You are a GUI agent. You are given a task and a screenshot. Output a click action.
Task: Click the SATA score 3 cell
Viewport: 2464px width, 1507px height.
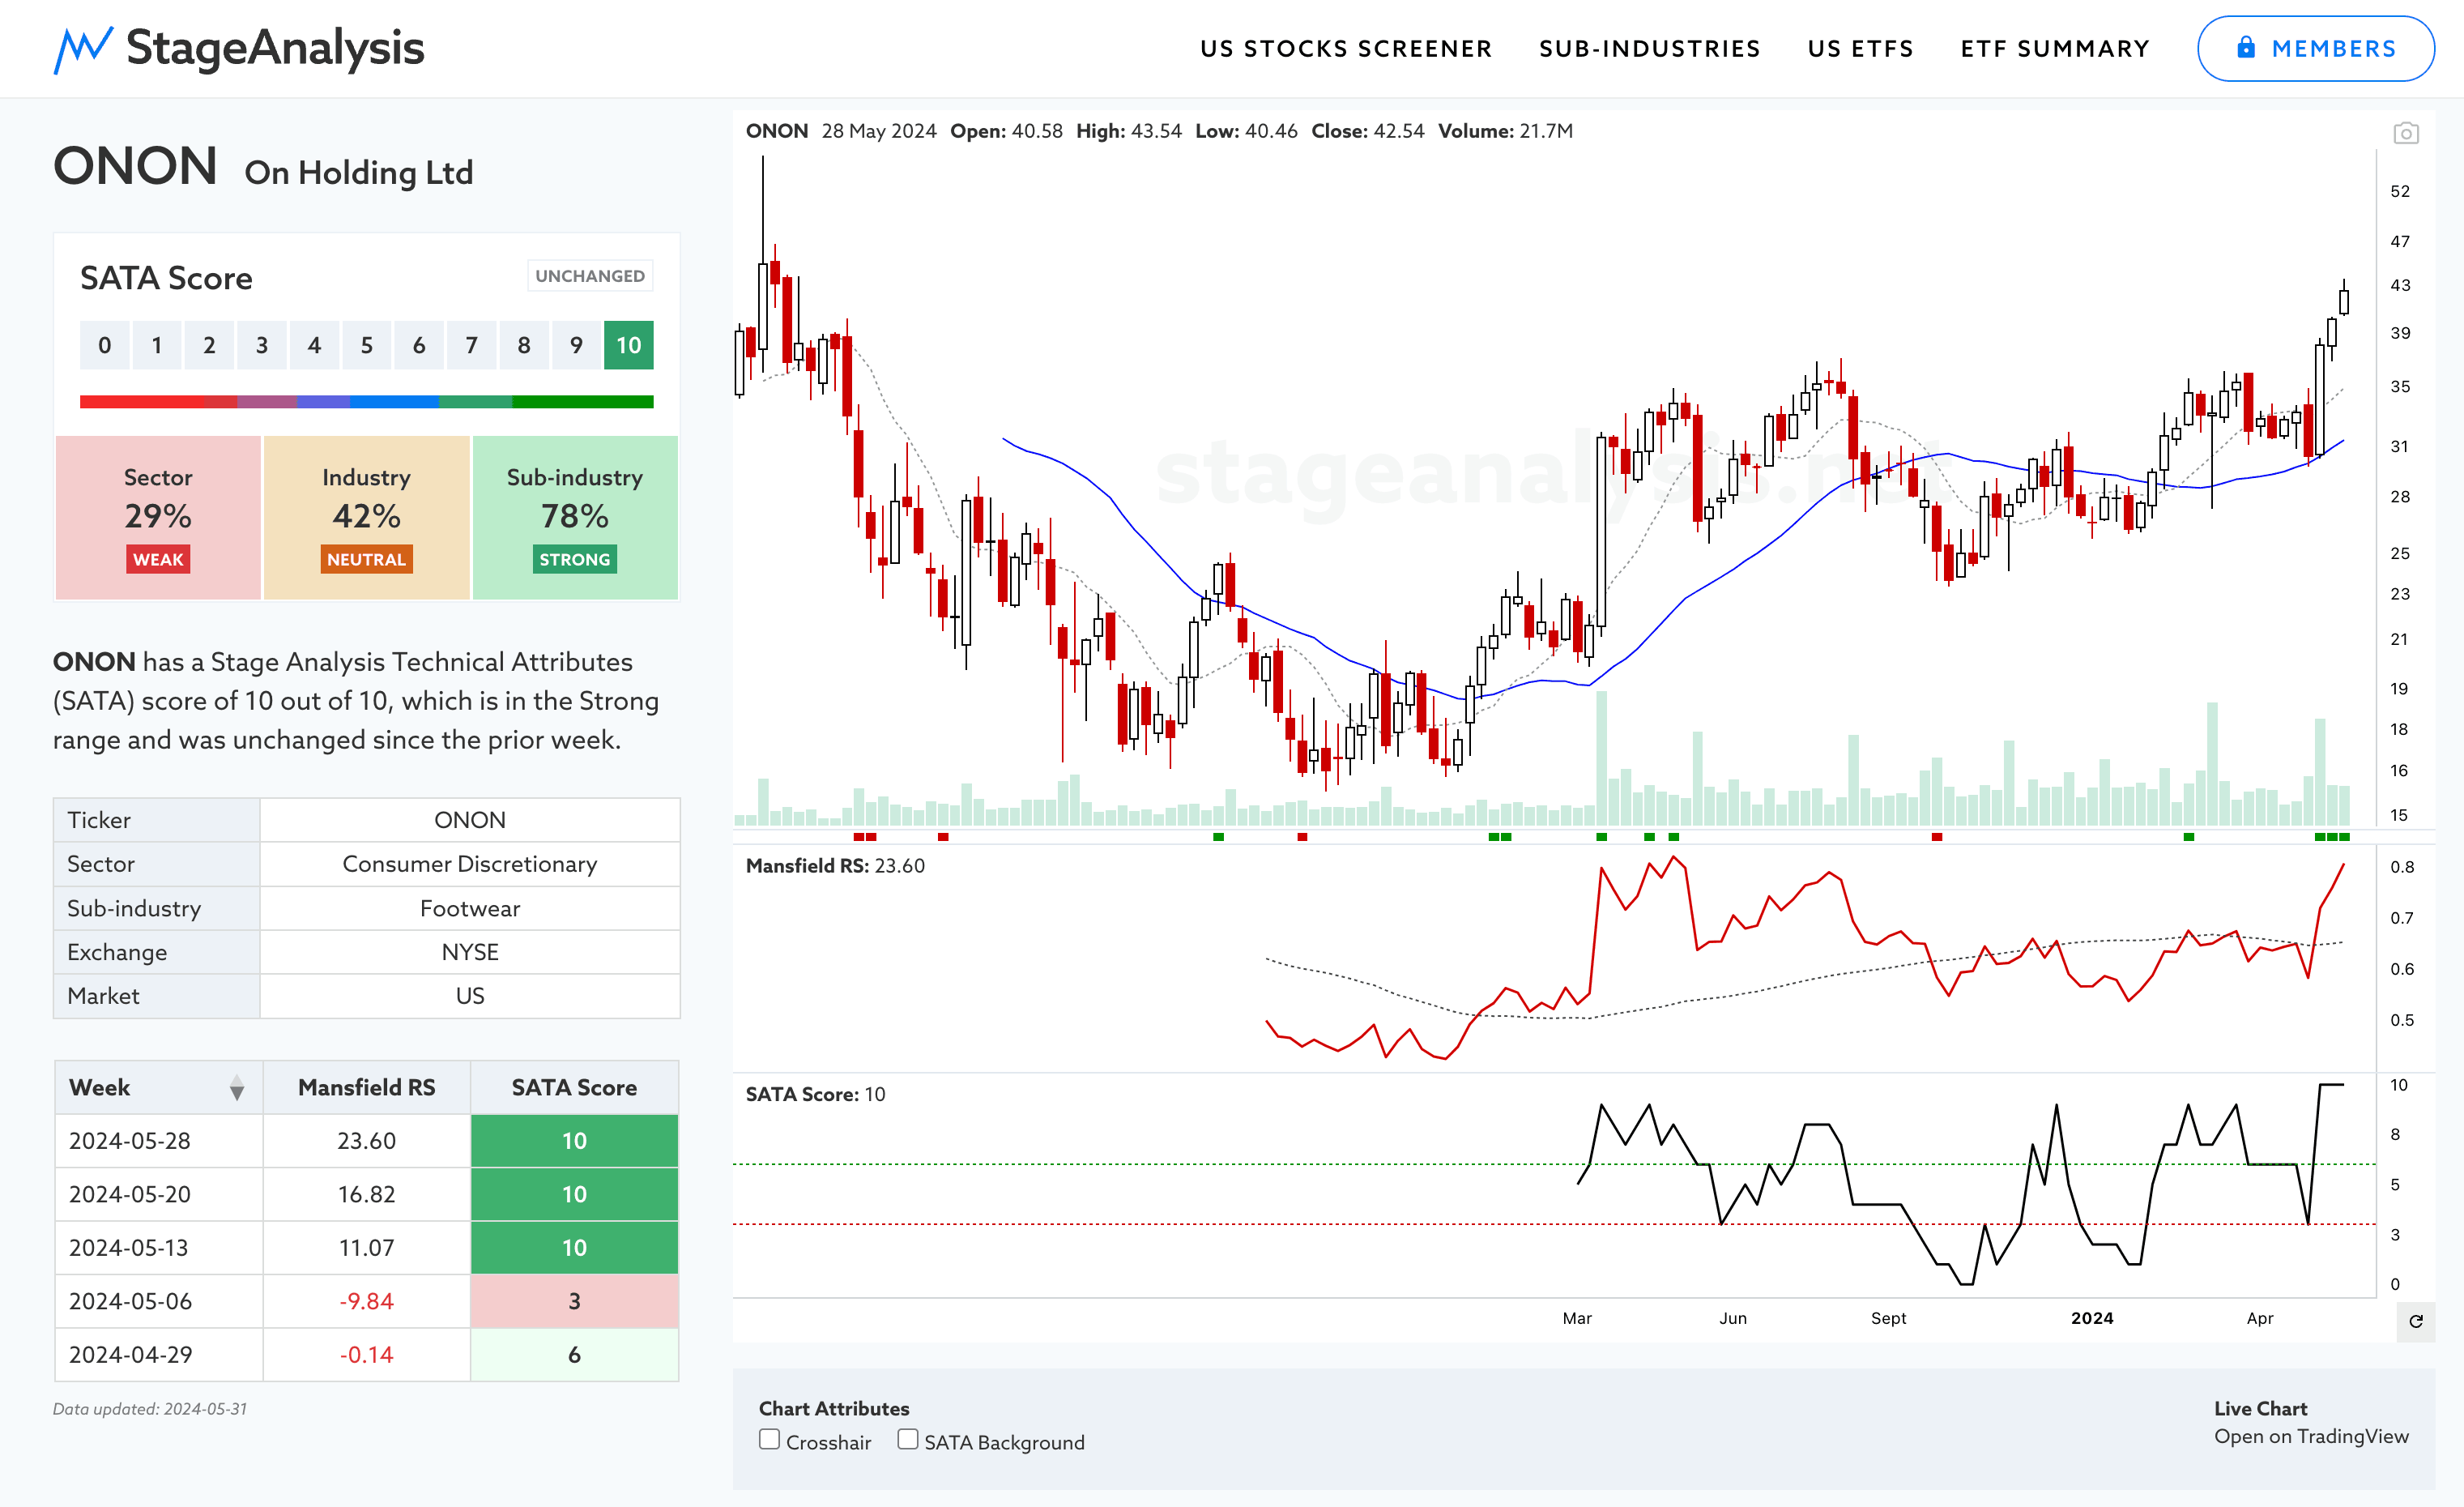[574, 1301]
